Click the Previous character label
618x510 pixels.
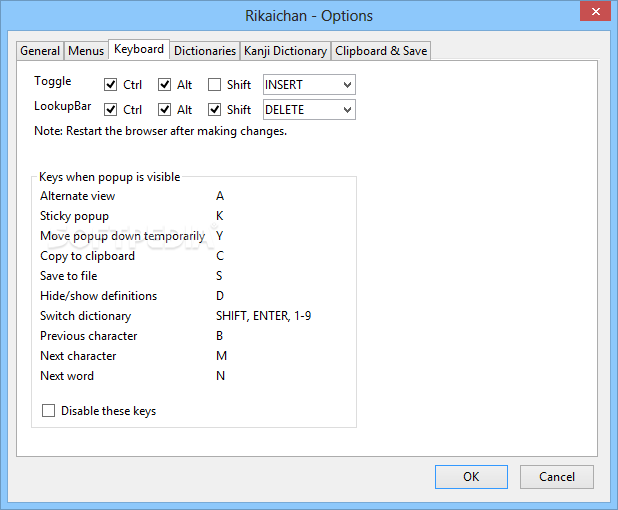coord(89,336)
